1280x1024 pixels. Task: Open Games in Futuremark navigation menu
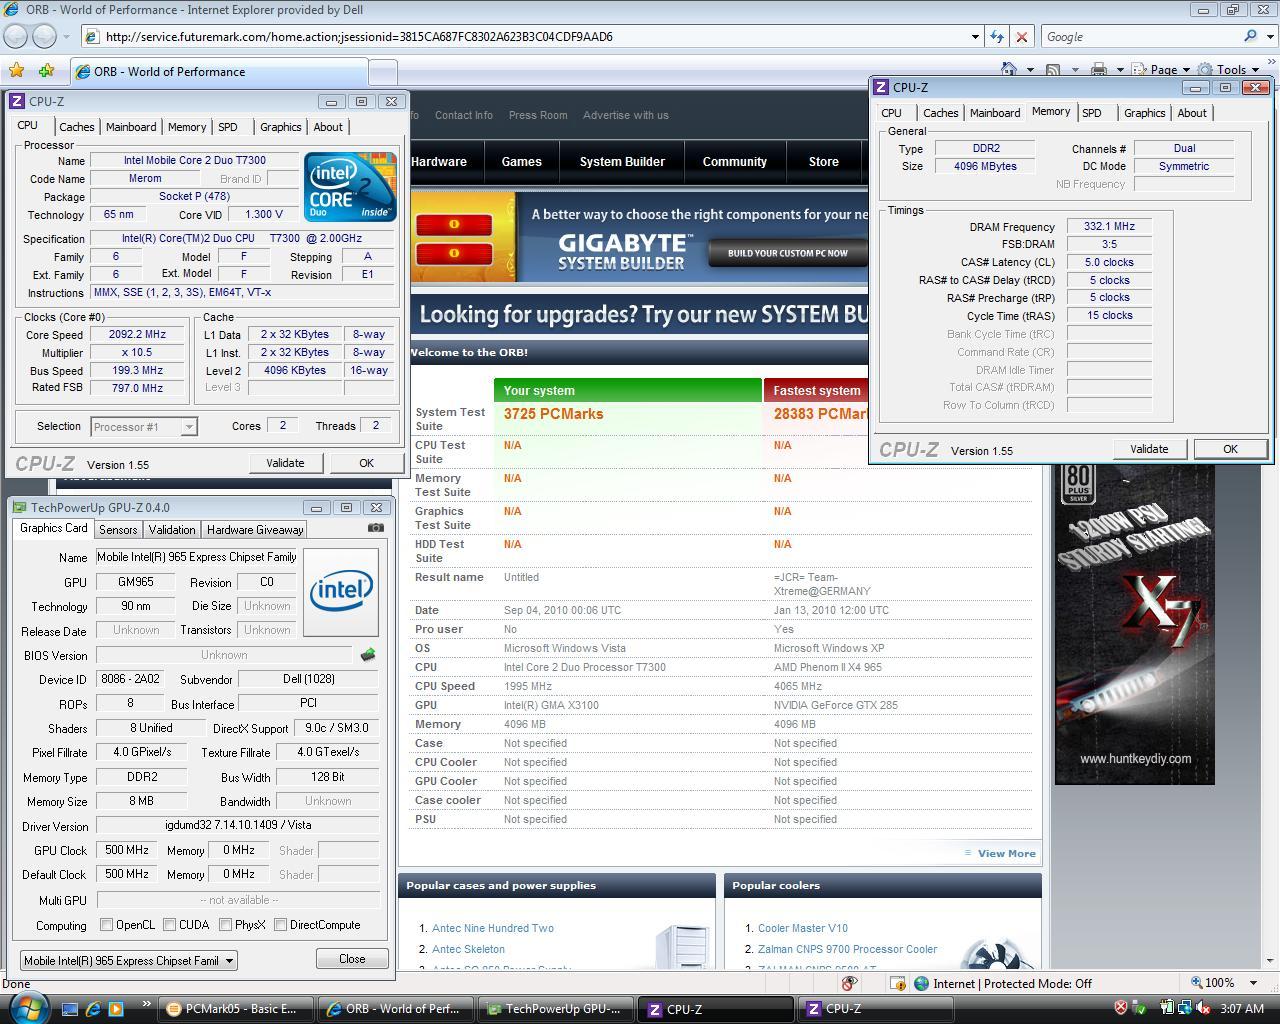click(x=521, y=161)
